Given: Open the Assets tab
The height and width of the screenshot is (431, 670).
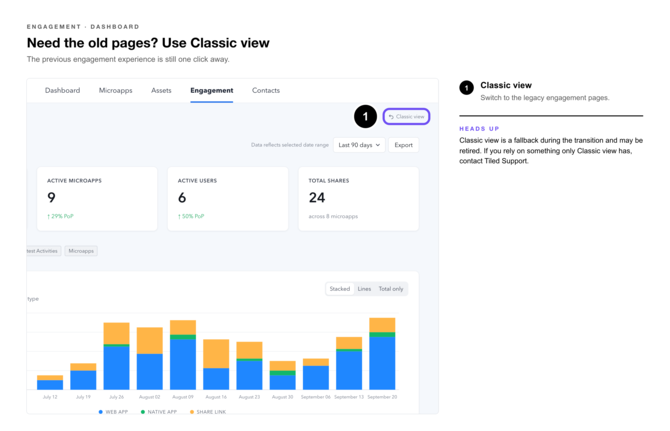Looking at the screenshot, I should pos(161,90).
